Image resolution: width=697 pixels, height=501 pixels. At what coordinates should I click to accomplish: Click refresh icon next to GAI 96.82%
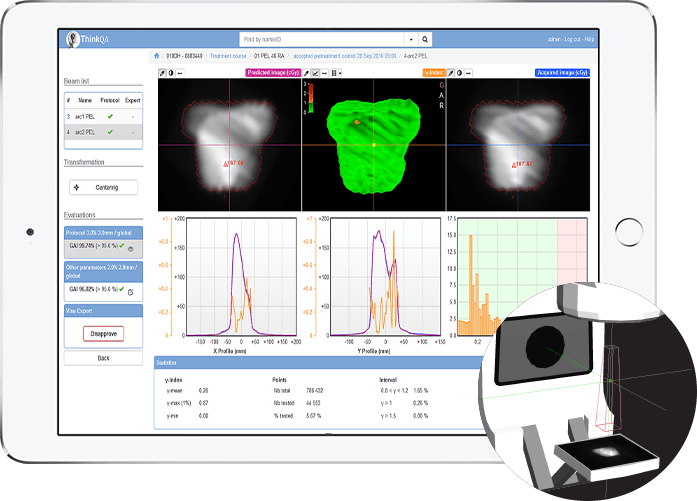[x=131, y=291]
